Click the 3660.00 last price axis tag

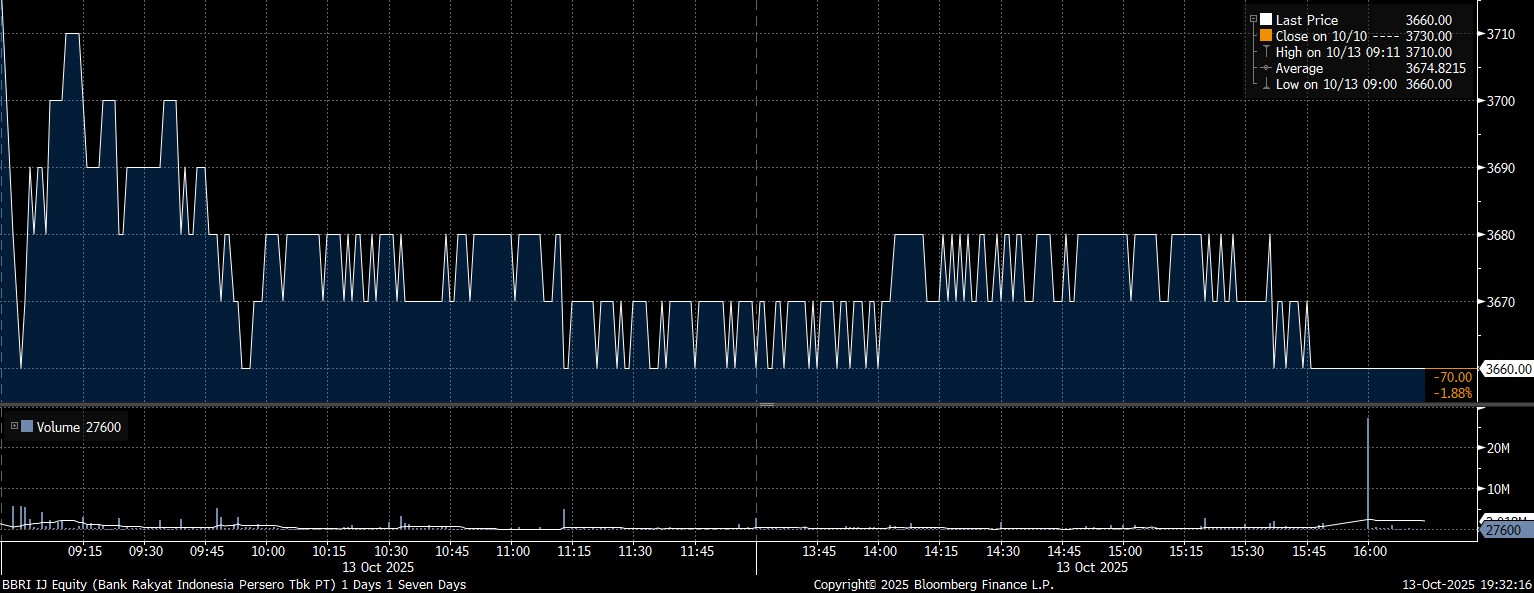[1508, 369]
